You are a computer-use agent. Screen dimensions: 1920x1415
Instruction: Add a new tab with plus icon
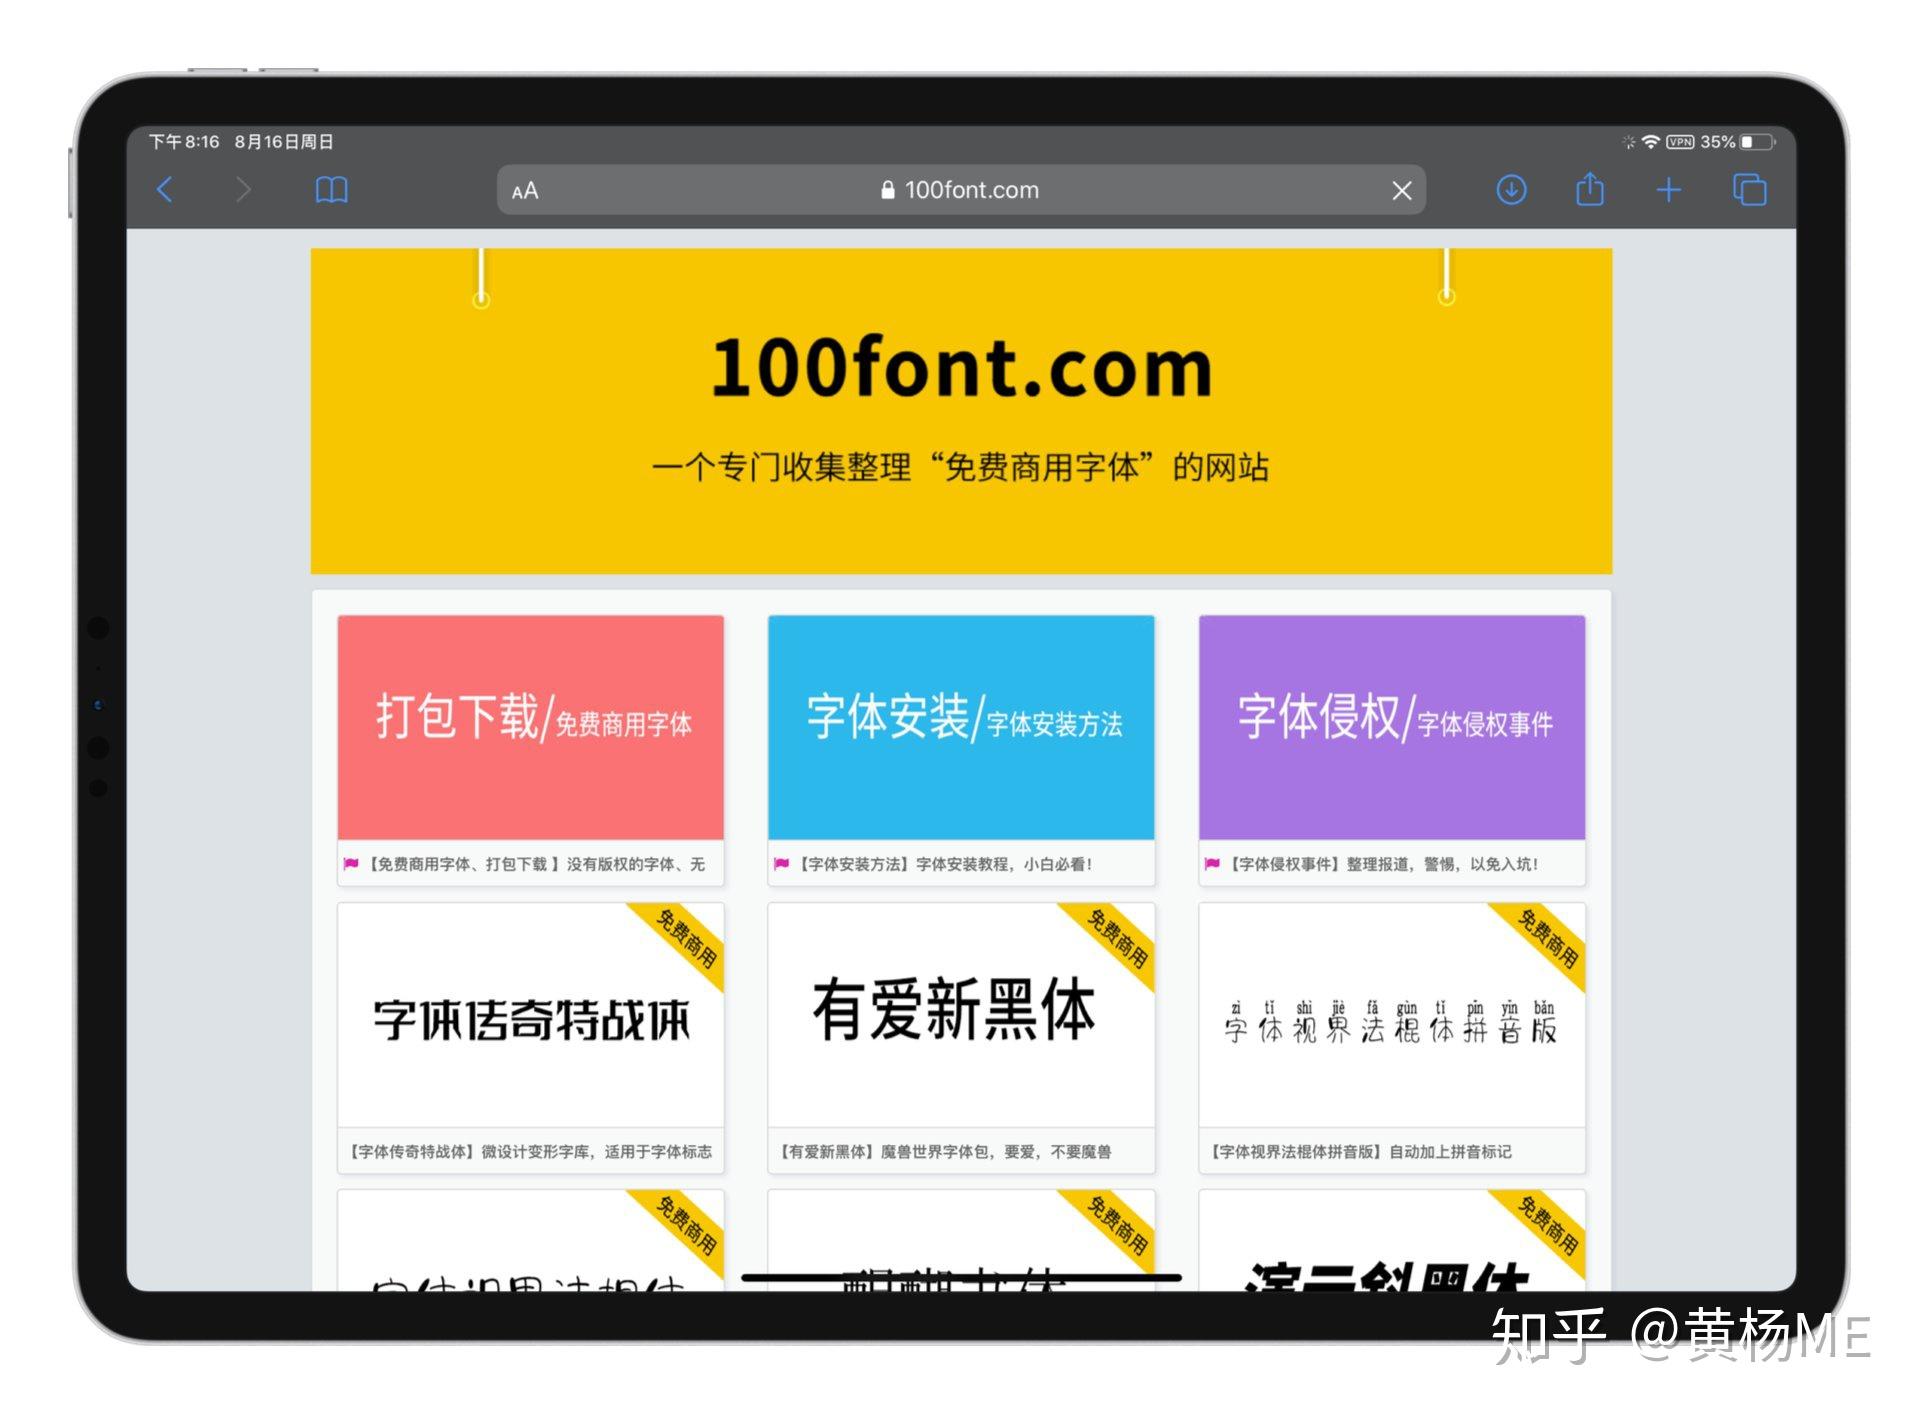pos(1669,190)
